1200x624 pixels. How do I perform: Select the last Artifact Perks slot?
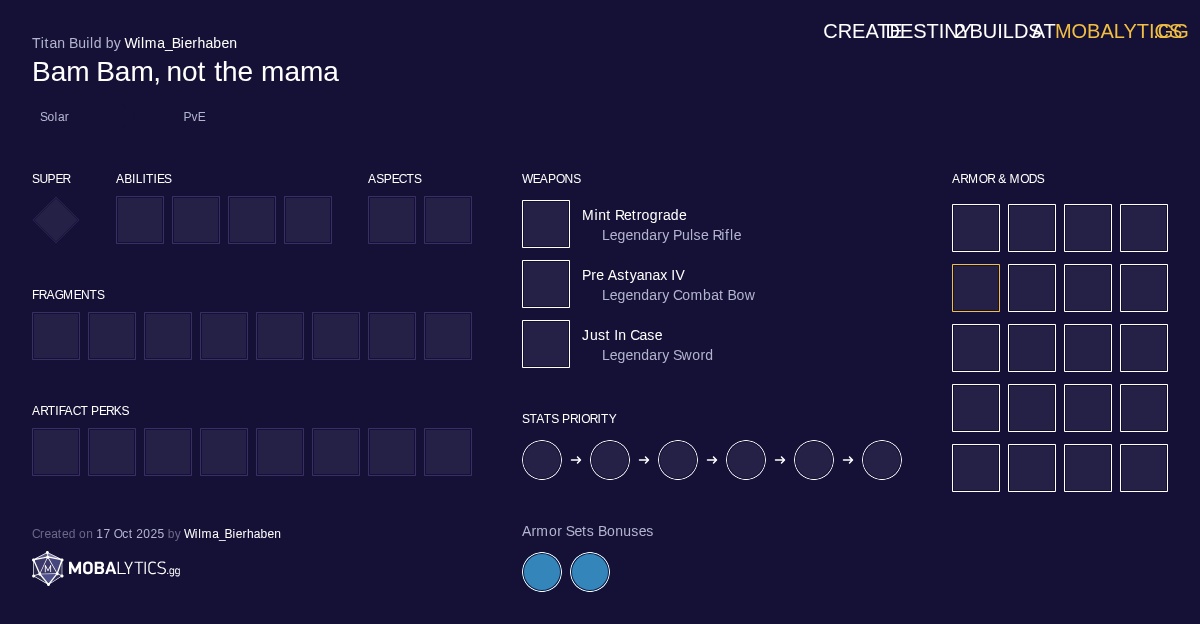448,452
